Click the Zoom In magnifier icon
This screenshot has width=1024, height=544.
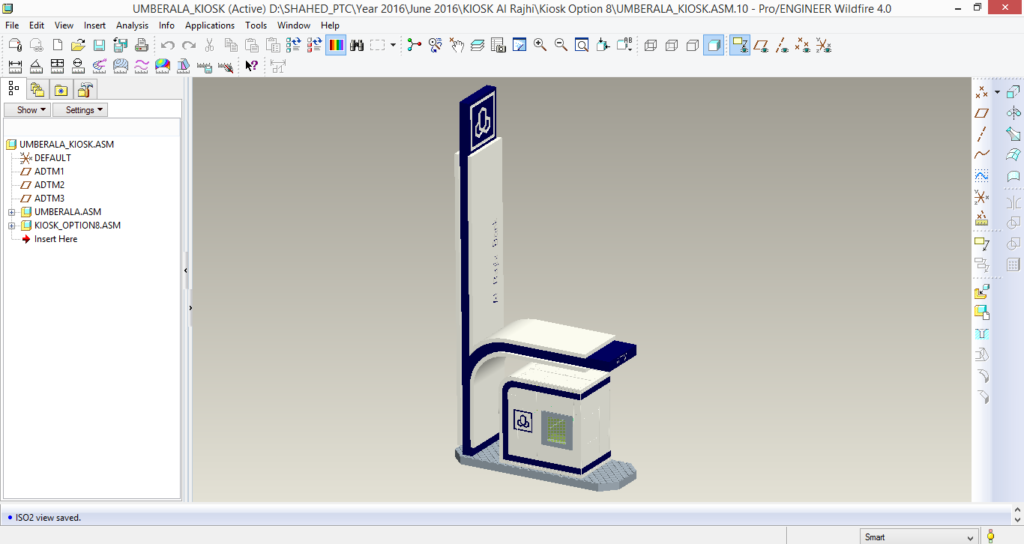click(540, 45)
